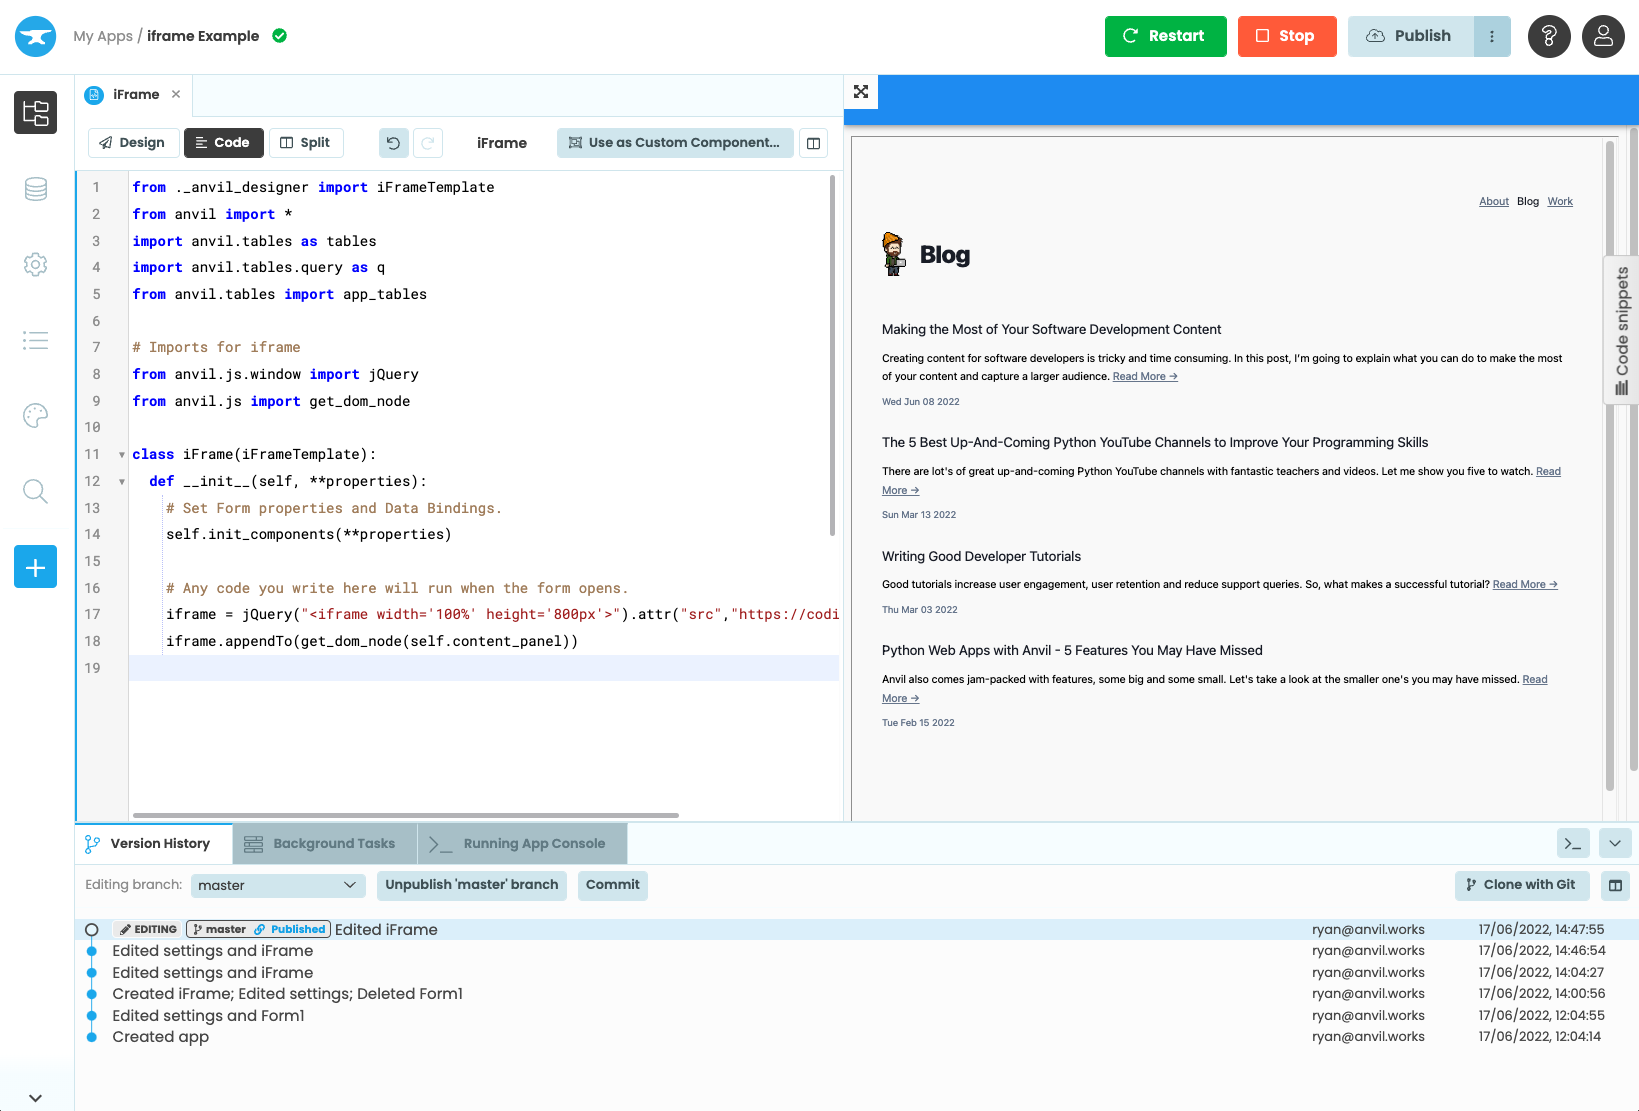Open App Logs from the list icon
The height and width of the screenshot is (1111, 1639).
point(35,340)
